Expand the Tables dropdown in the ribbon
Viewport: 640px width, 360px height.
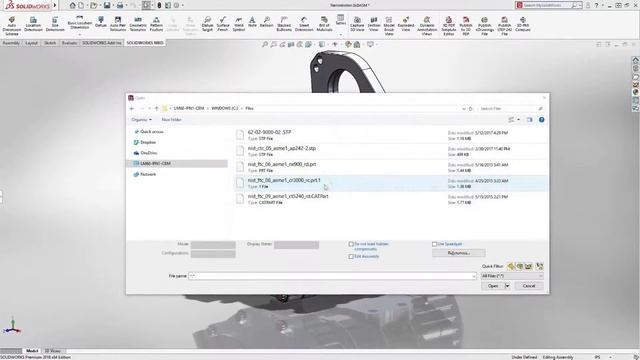pos(340,35)
